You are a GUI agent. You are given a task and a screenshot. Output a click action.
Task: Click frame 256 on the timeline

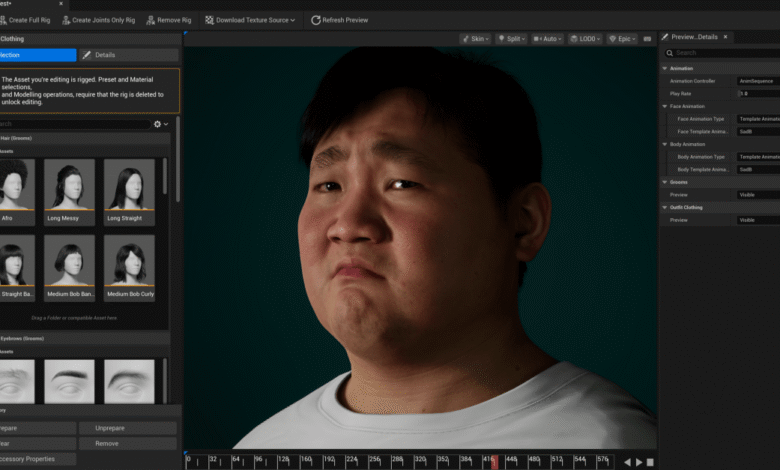coord(375,460)
